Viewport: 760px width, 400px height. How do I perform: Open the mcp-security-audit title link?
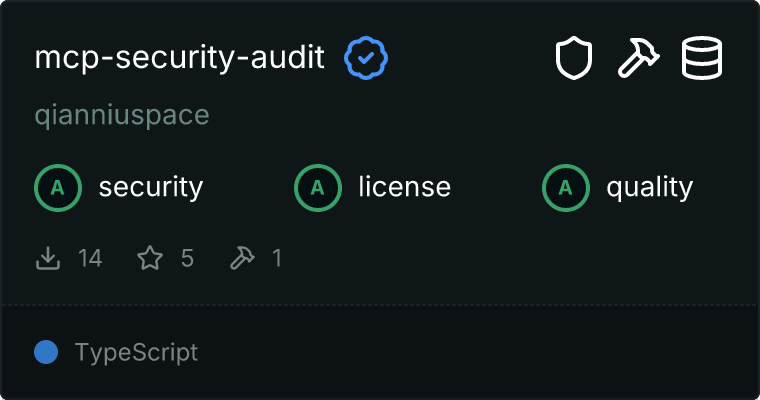tap(180, 59)
